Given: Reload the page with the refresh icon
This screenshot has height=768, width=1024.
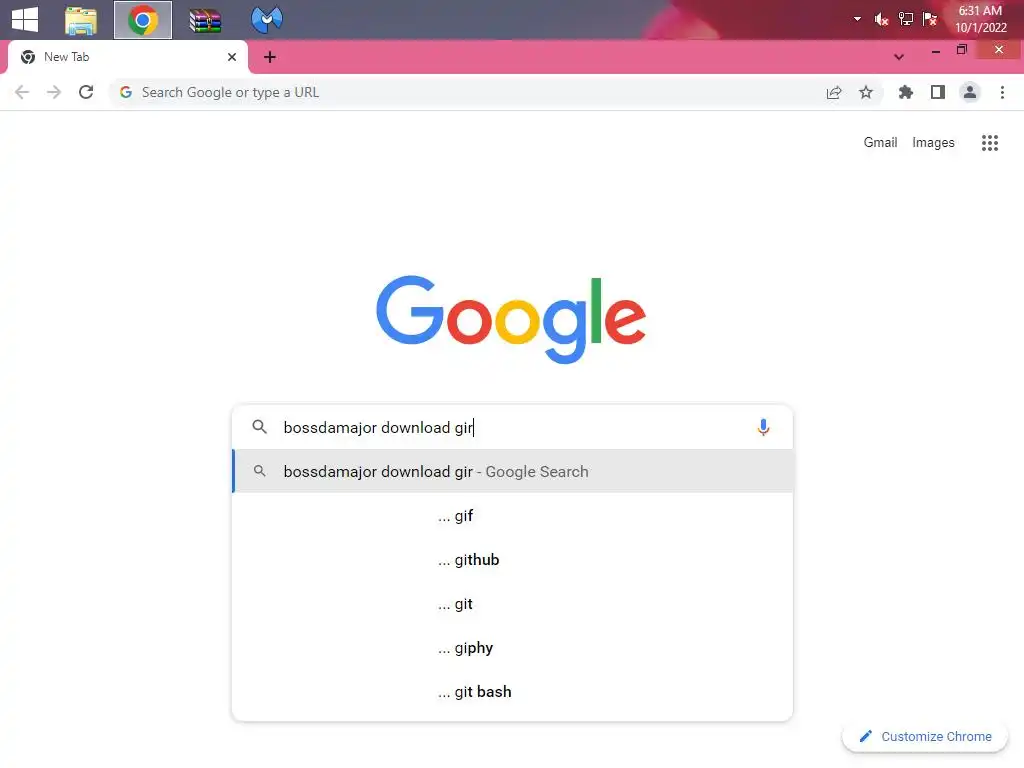Looking at the screenshot, I should [86, 92].
